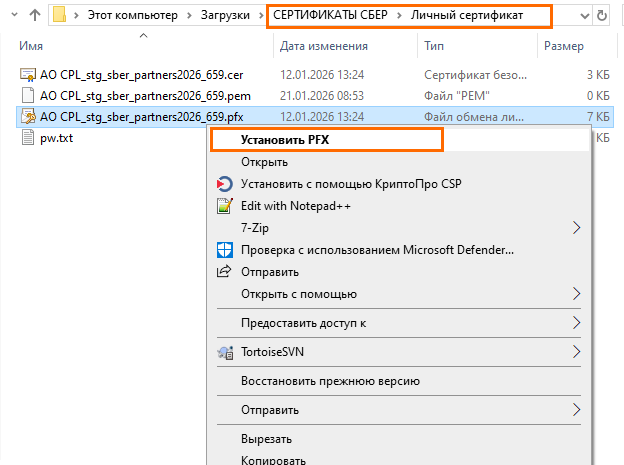Go to Загрузки in the breadcrumb path
Screen dimensions: 624x465
coord(225,16)
